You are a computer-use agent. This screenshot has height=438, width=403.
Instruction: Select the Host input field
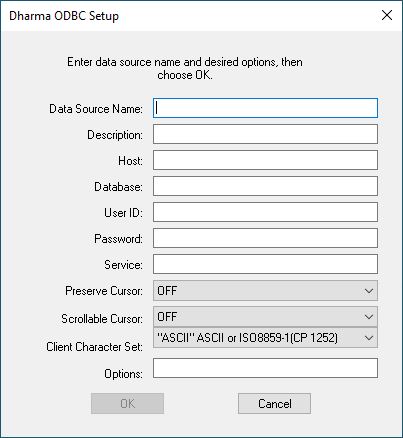tap(265, 160)
